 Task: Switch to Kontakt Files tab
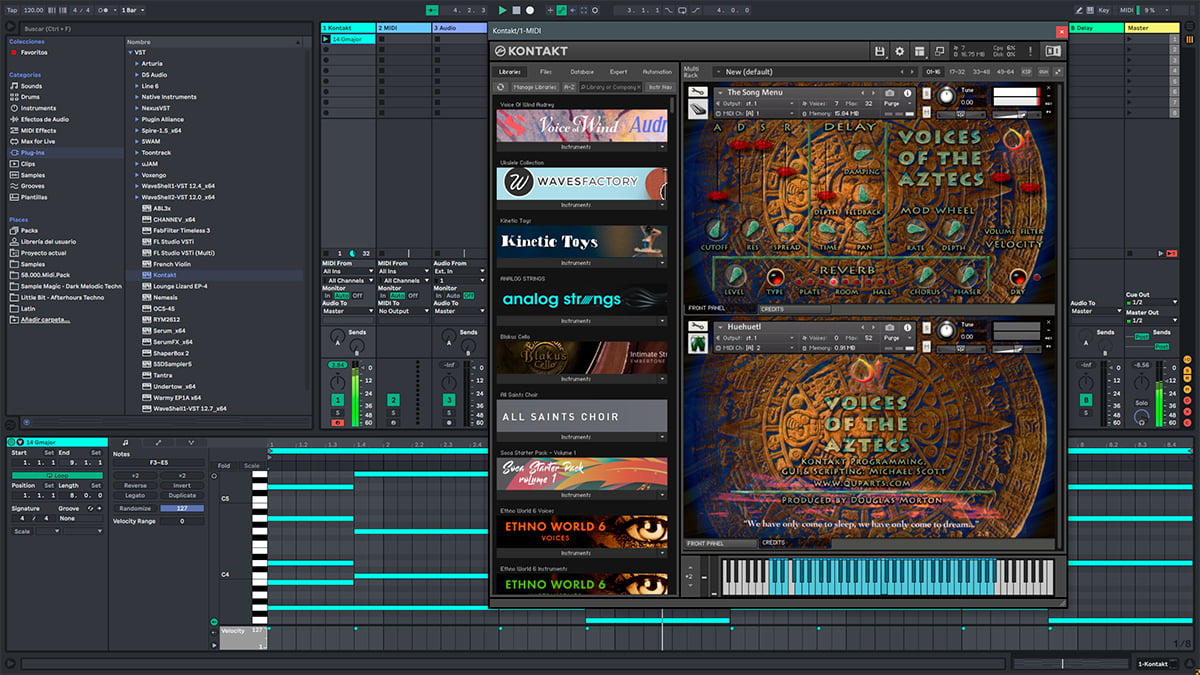pos(545,72)
